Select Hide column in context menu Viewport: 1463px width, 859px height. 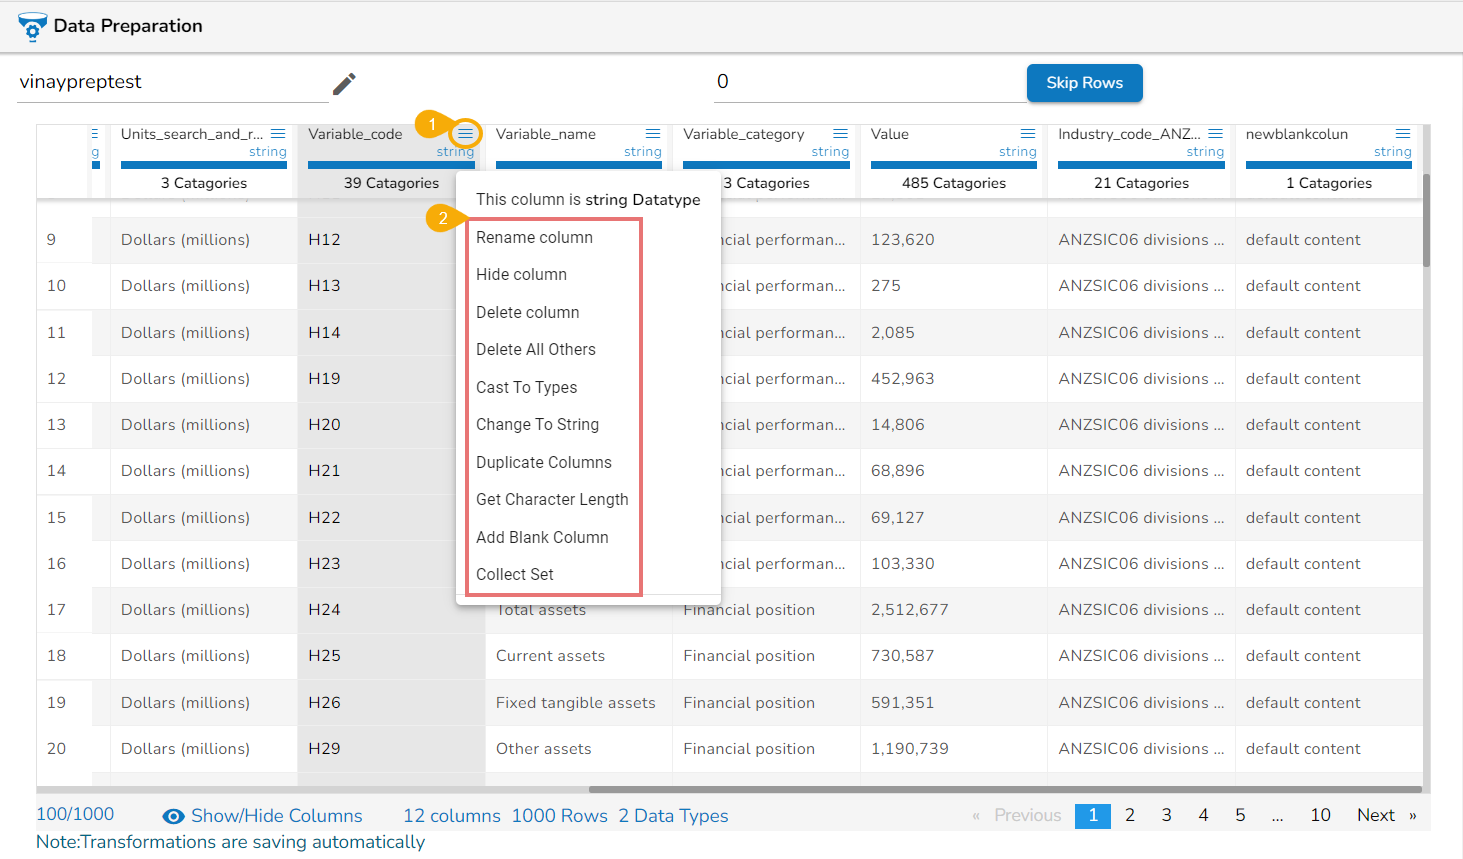pyautogui.click(x=521, y=274)
